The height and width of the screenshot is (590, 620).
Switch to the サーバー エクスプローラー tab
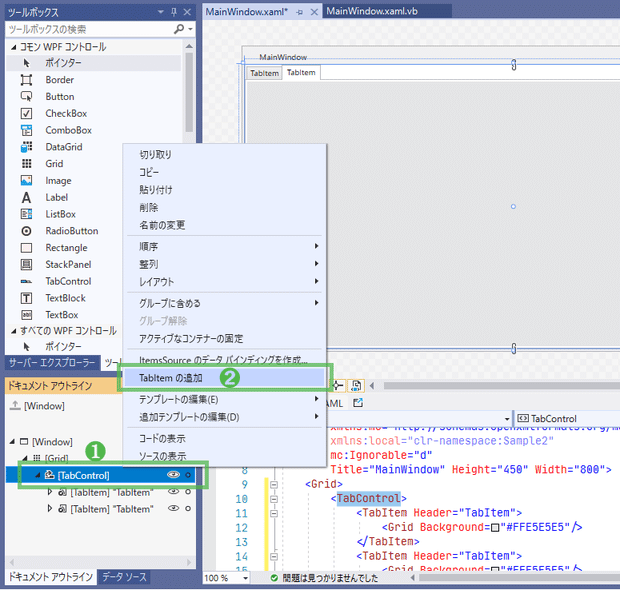[52, 363]
